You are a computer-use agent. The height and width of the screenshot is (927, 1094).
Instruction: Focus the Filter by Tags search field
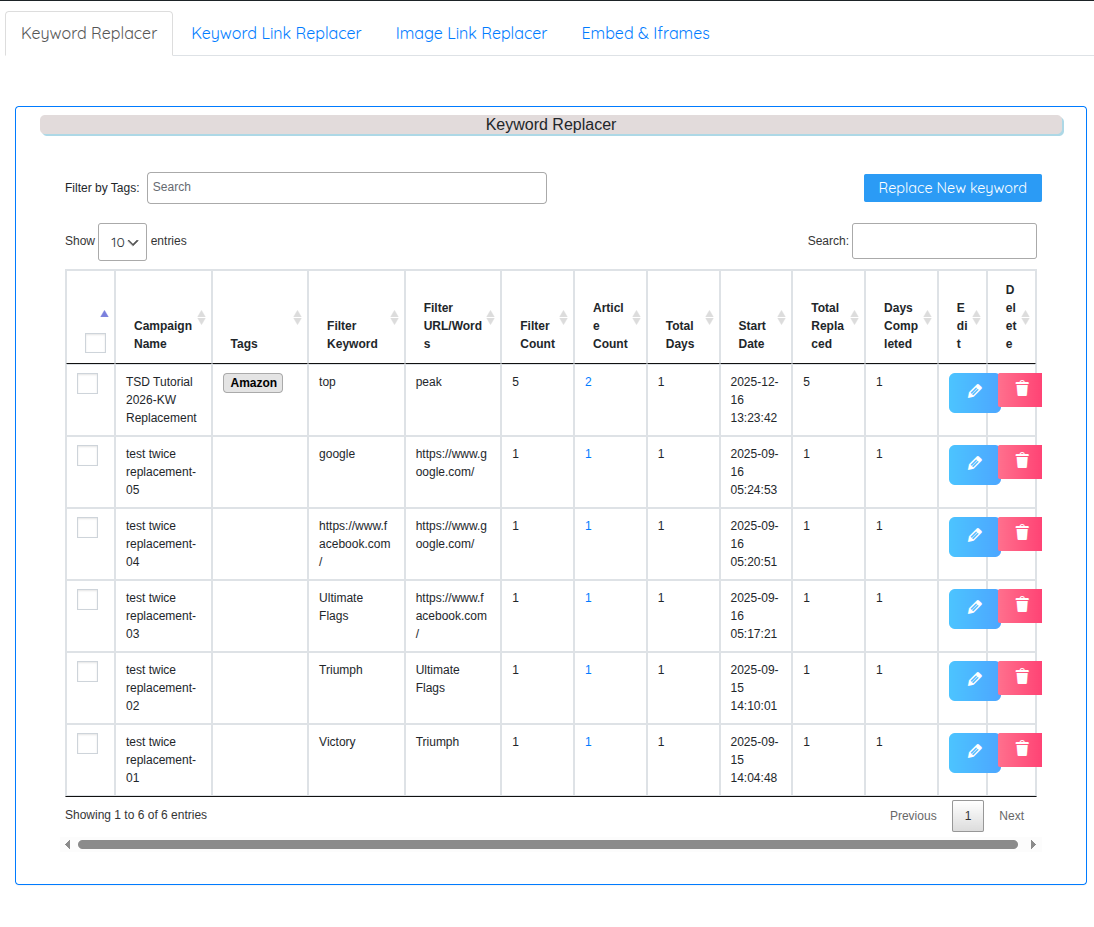(346, 188)
